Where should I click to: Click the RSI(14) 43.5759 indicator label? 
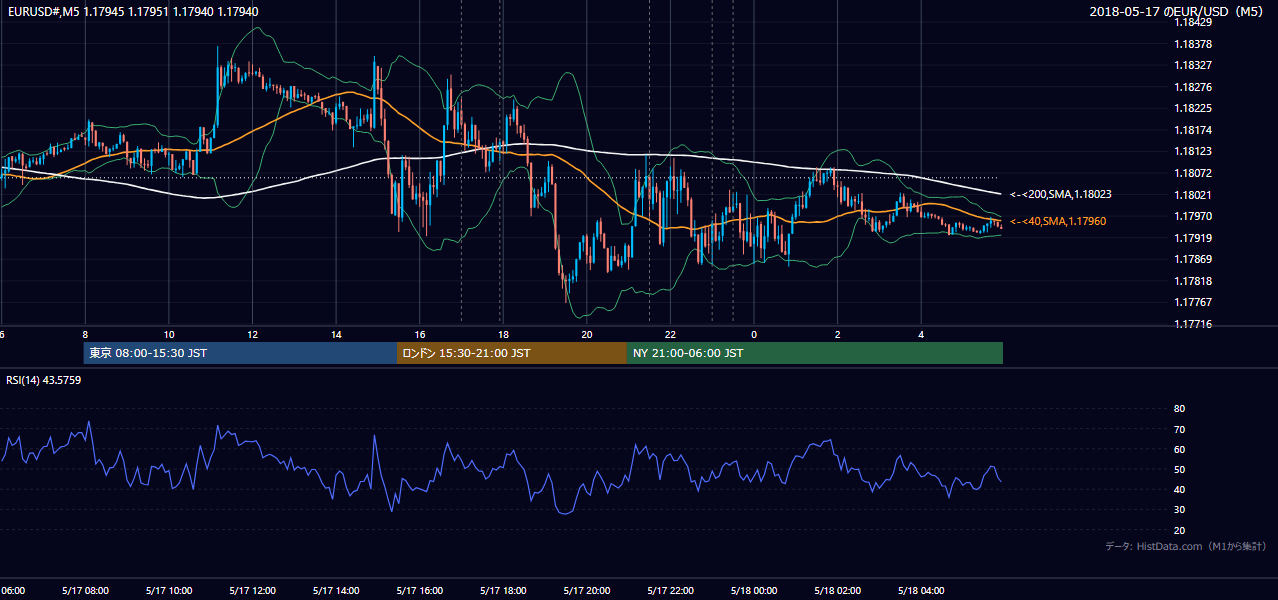(44, 380)
